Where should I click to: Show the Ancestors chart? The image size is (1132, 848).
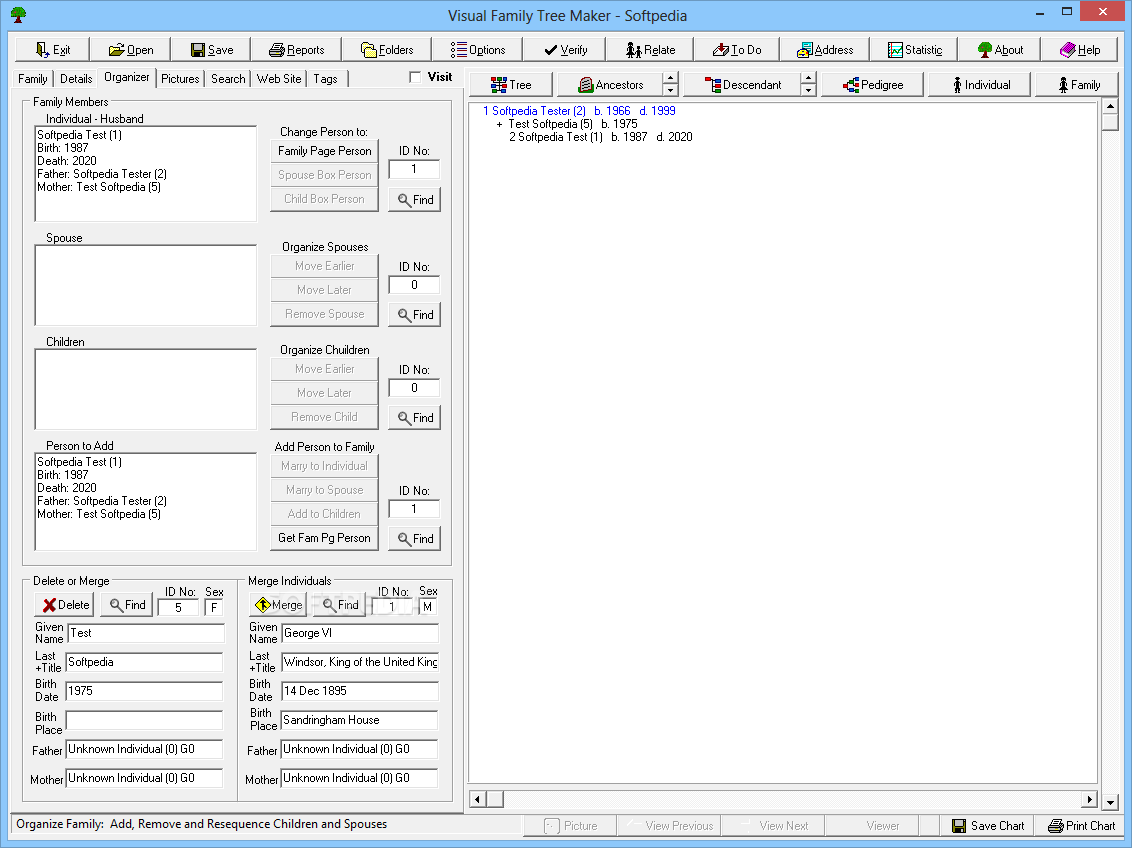coord(609,84)
